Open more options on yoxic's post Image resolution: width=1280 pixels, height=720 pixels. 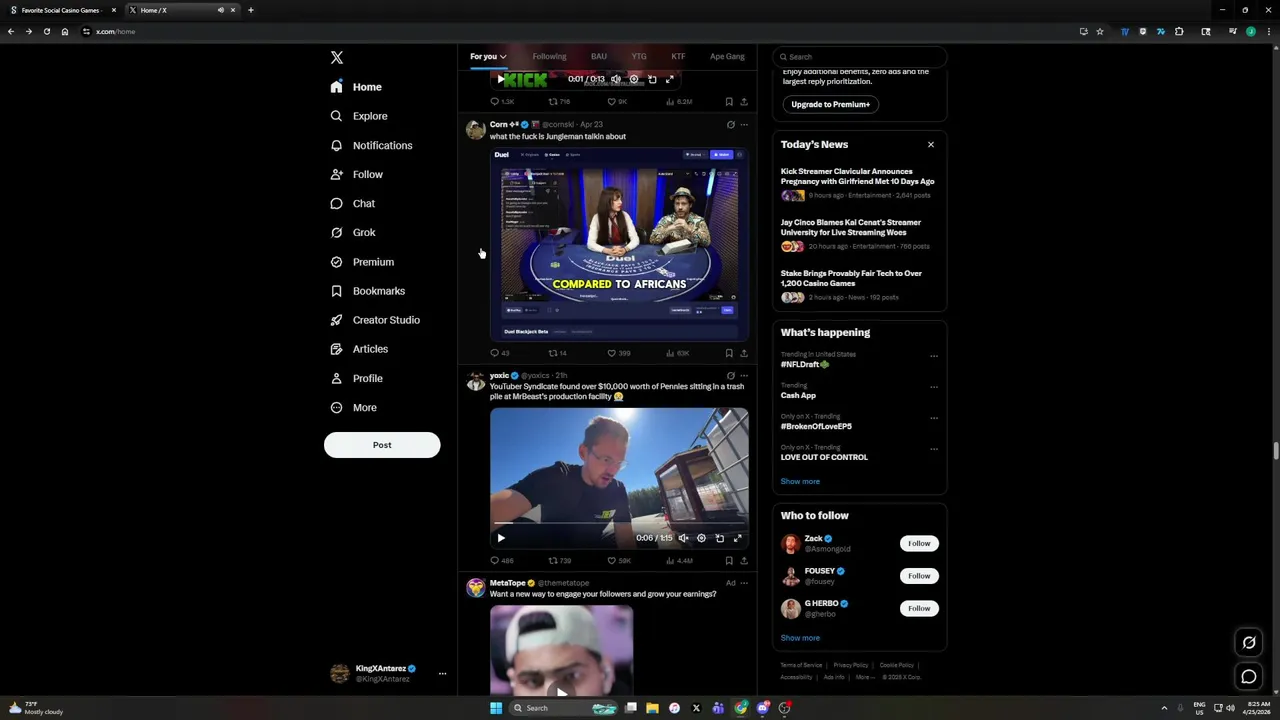[743, 376]
